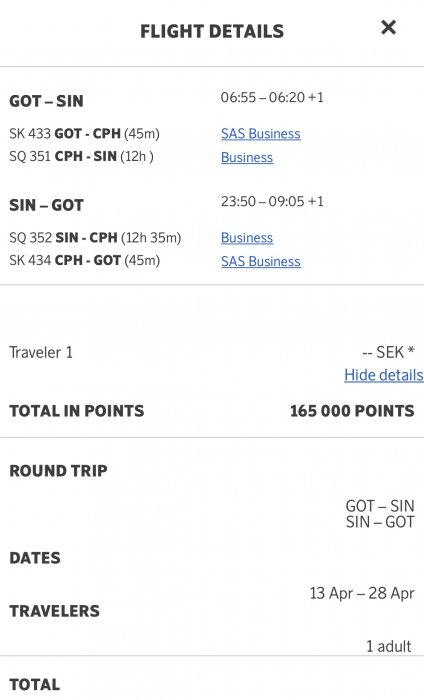
Task: Click the SK 434 CPH - GOT segment
Action: click(x=84, y=260)
